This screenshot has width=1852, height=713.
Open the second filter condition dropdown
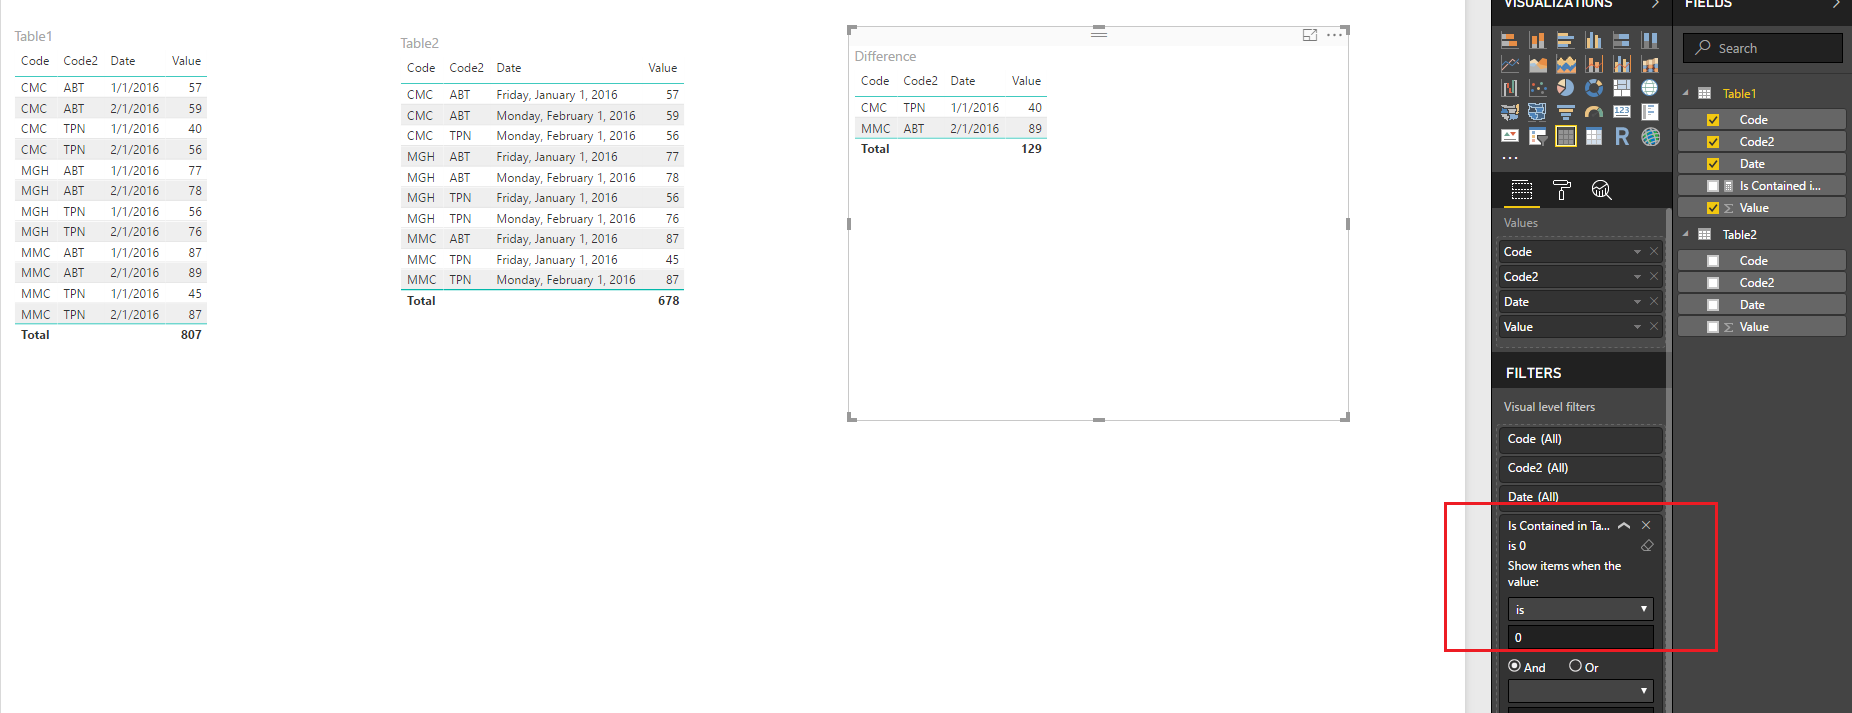point(1581,691)
